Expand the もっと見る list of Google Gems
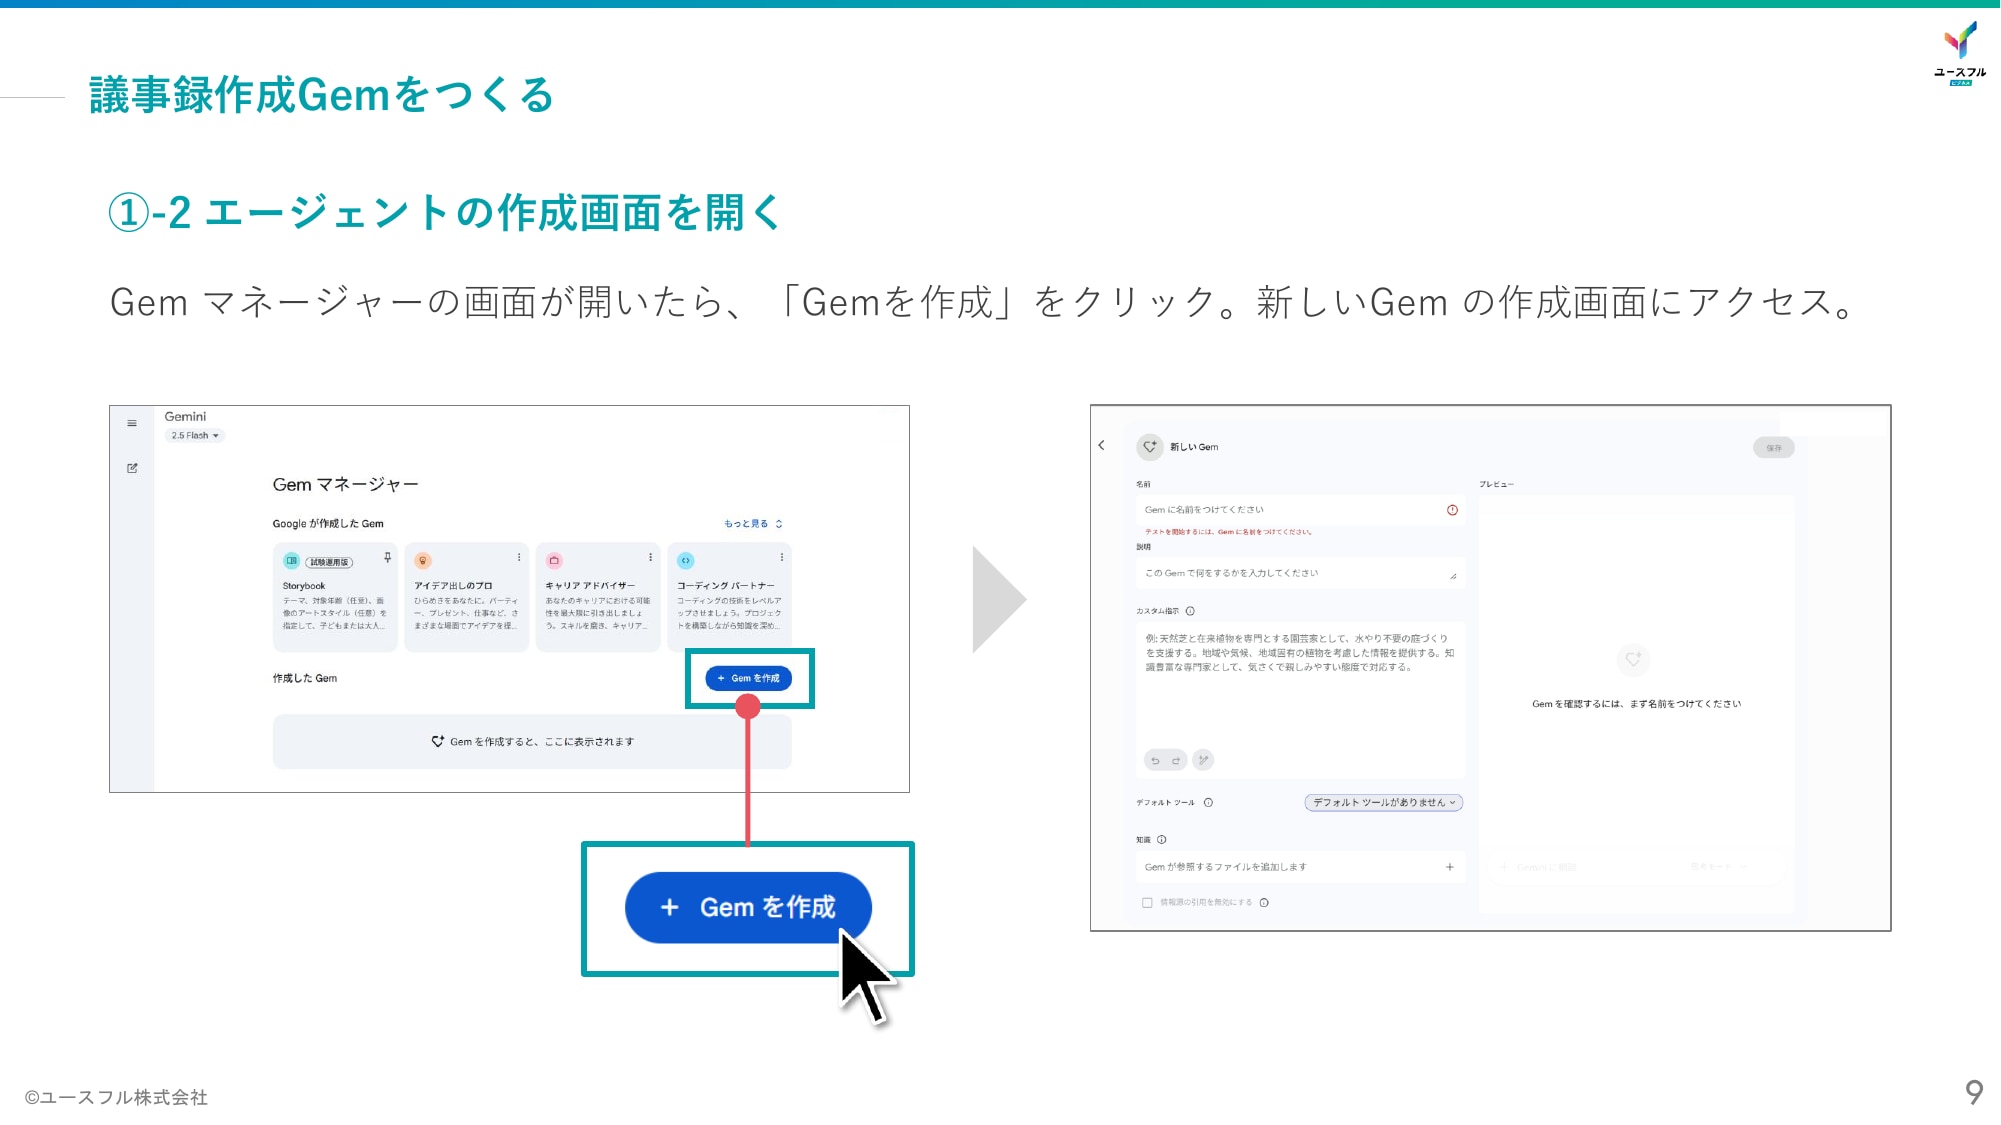The width and height of the screenshot is (2001, 1125). click(753, 524)
